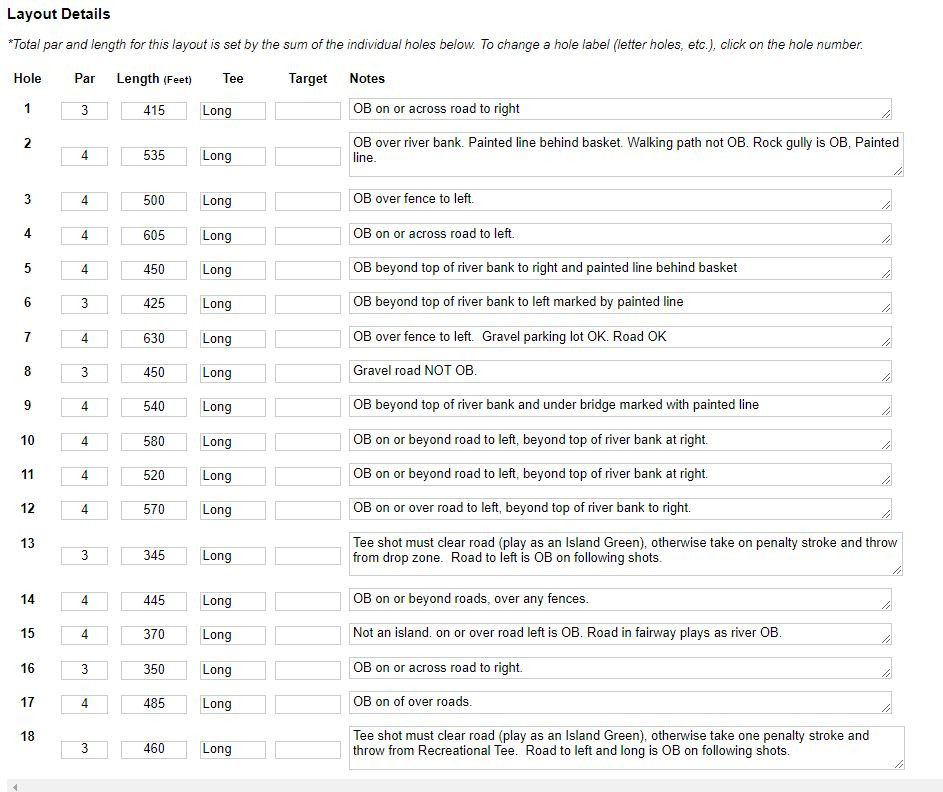Screen dimensions: 943x792
Task: Click Notes box for hole 8 gravel road
Action: click(617, 371)
